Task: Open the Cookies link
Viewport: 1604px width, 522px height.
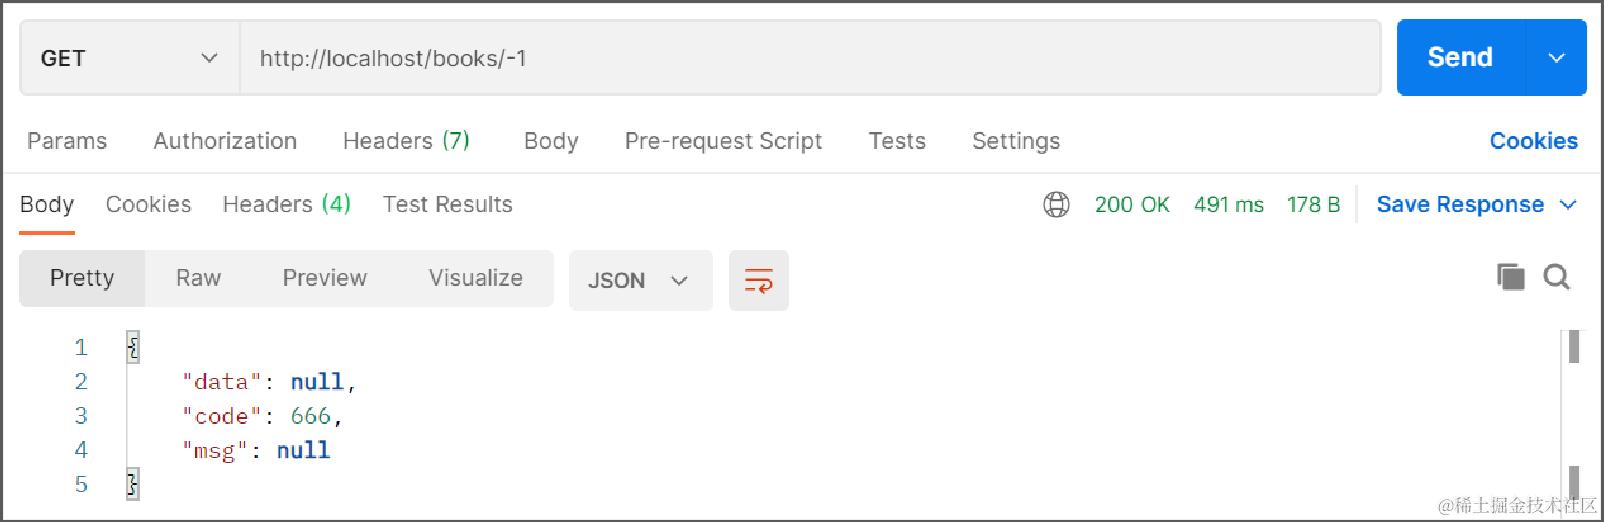Action: (1533, 141)
